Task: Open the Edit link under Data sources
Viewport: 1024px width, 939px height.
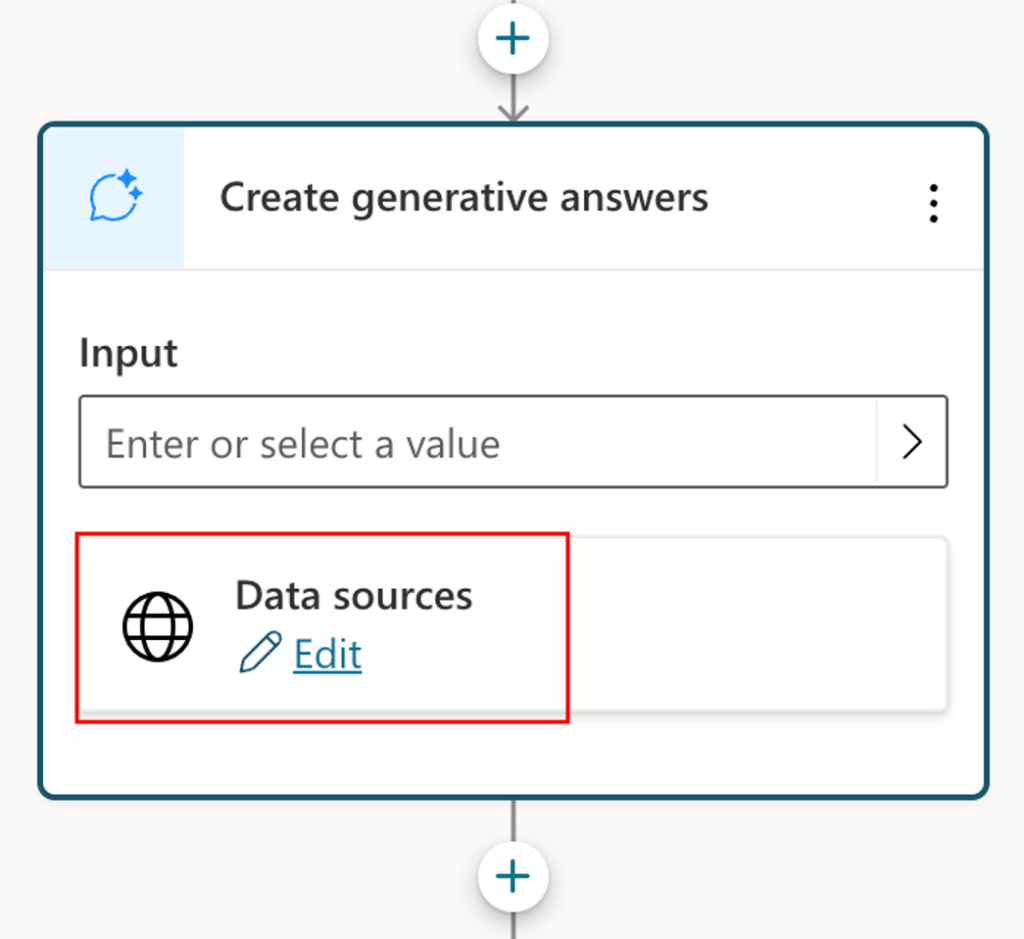Action: coord(327,654)
